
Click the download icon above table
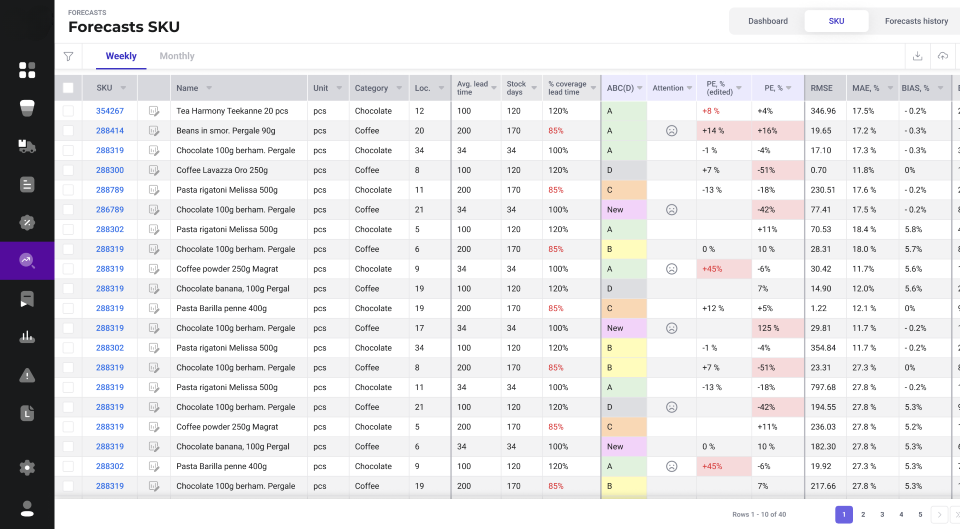[x=917, y=56]
